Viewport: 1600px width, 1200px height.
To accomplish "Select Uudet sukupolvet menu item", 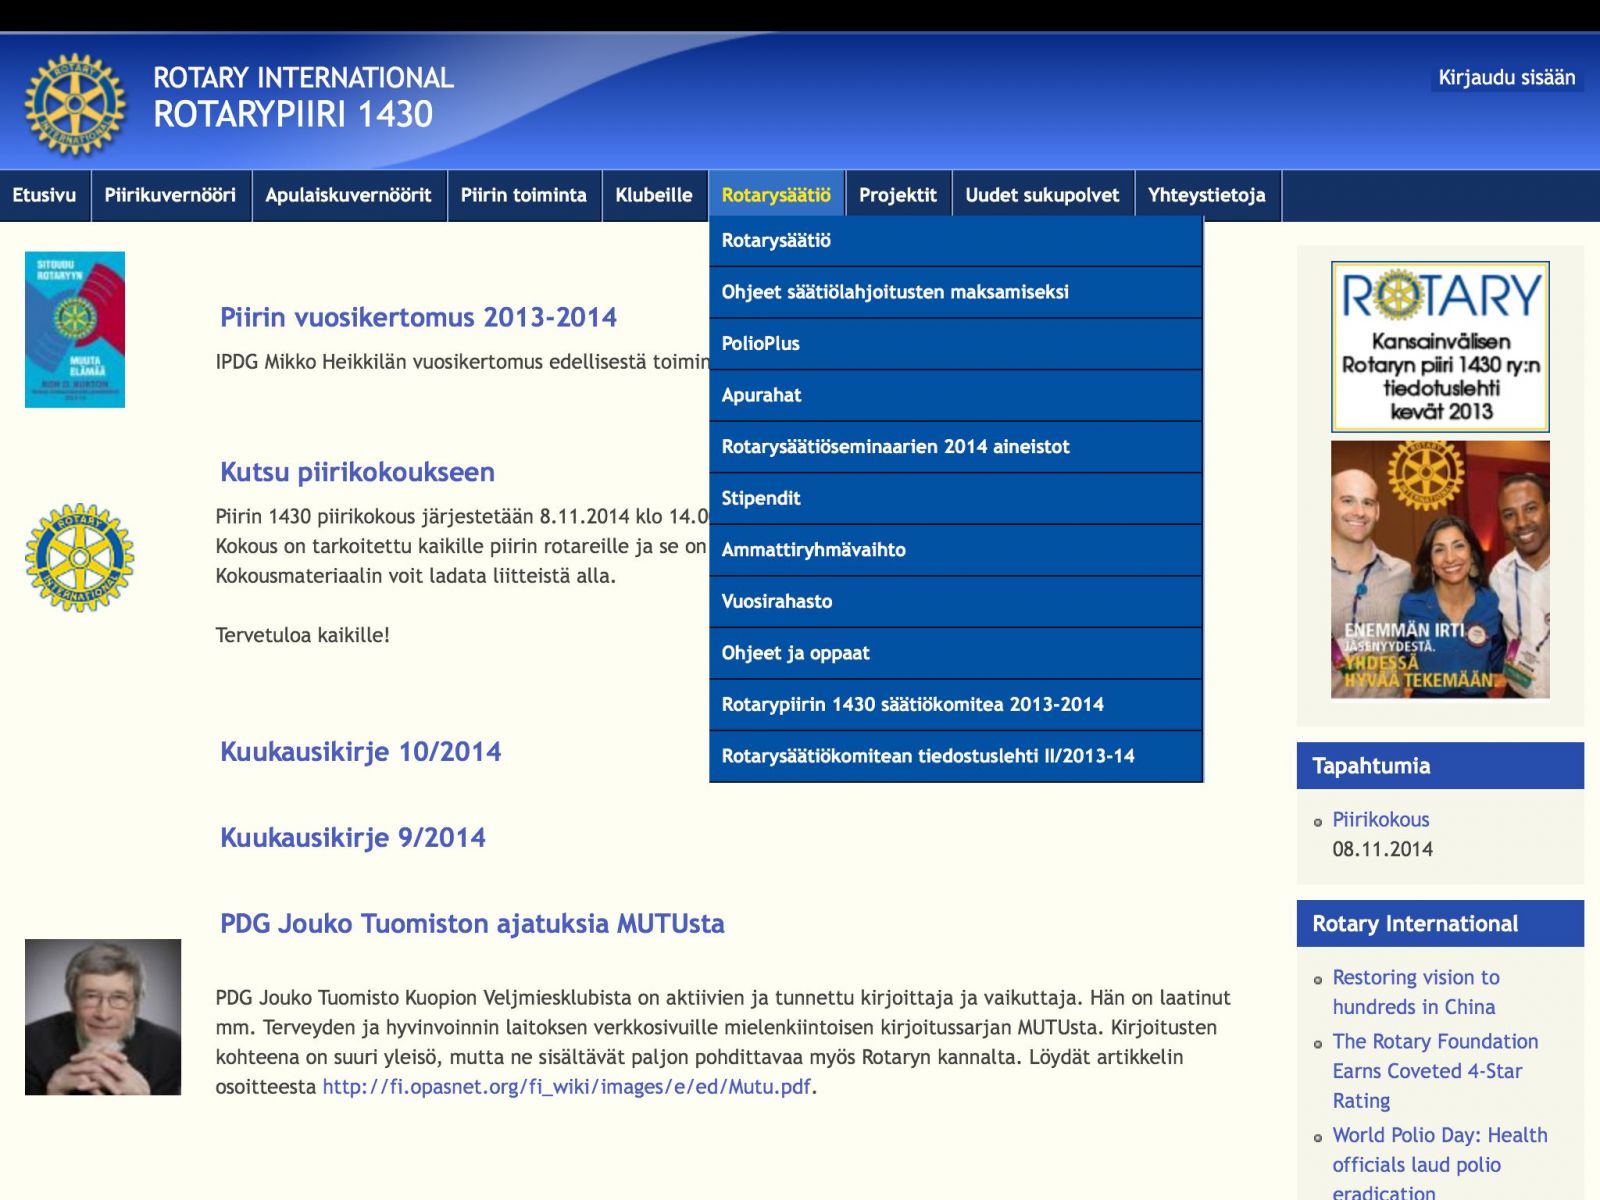I will (x=1042, y=195).
